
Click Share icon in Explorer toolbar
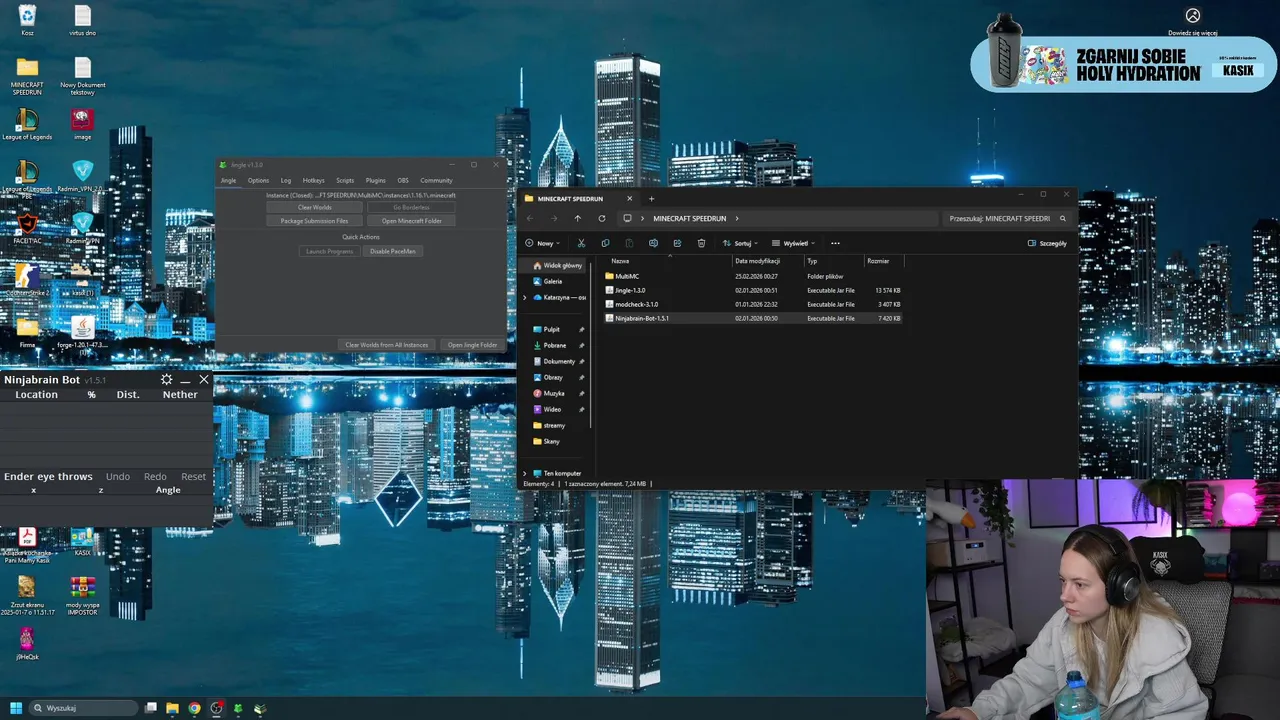click(x=677, y=243)
